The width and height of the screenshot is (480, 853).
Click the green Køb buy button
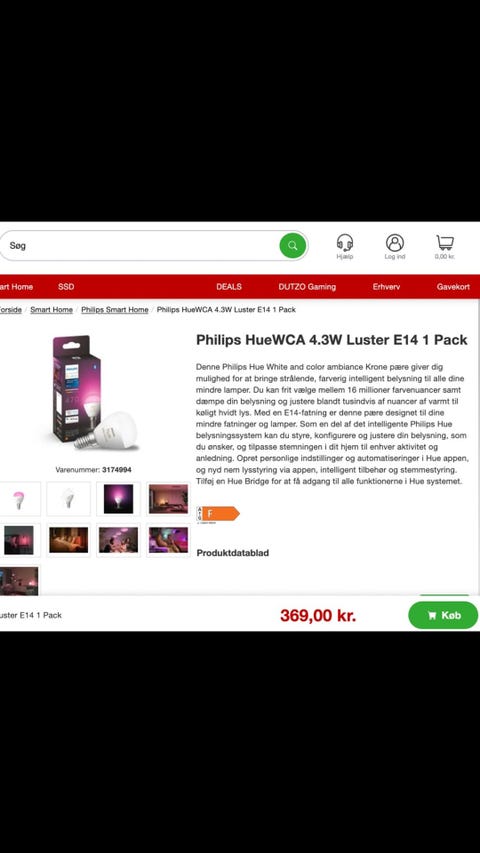443,615
